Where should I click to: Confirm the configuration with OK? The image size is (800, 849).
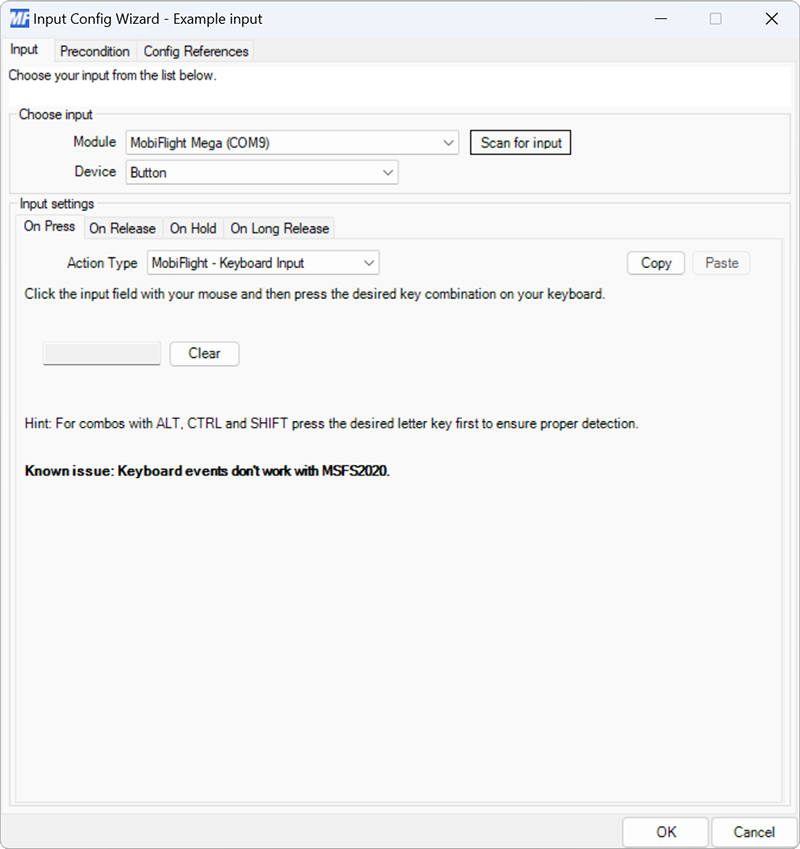(x=665, y=832)
